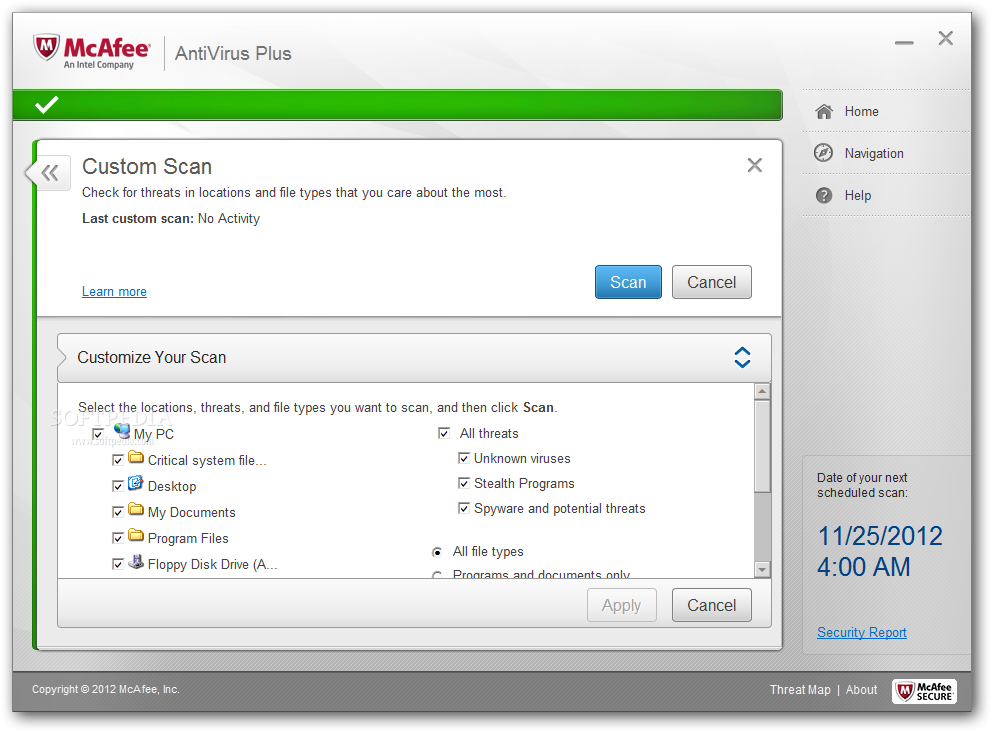Uncheck the Unknown viruses checkbox
The width and height of the screenshot is (992, 732).
(464, 458)
